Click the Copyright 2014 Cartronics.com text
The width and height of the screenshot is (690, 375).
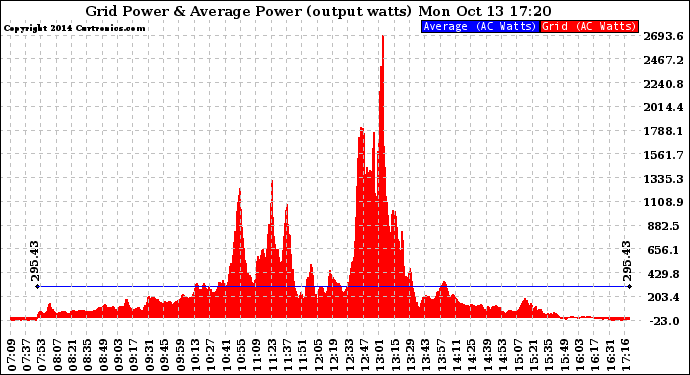click(x=74, y=28)
